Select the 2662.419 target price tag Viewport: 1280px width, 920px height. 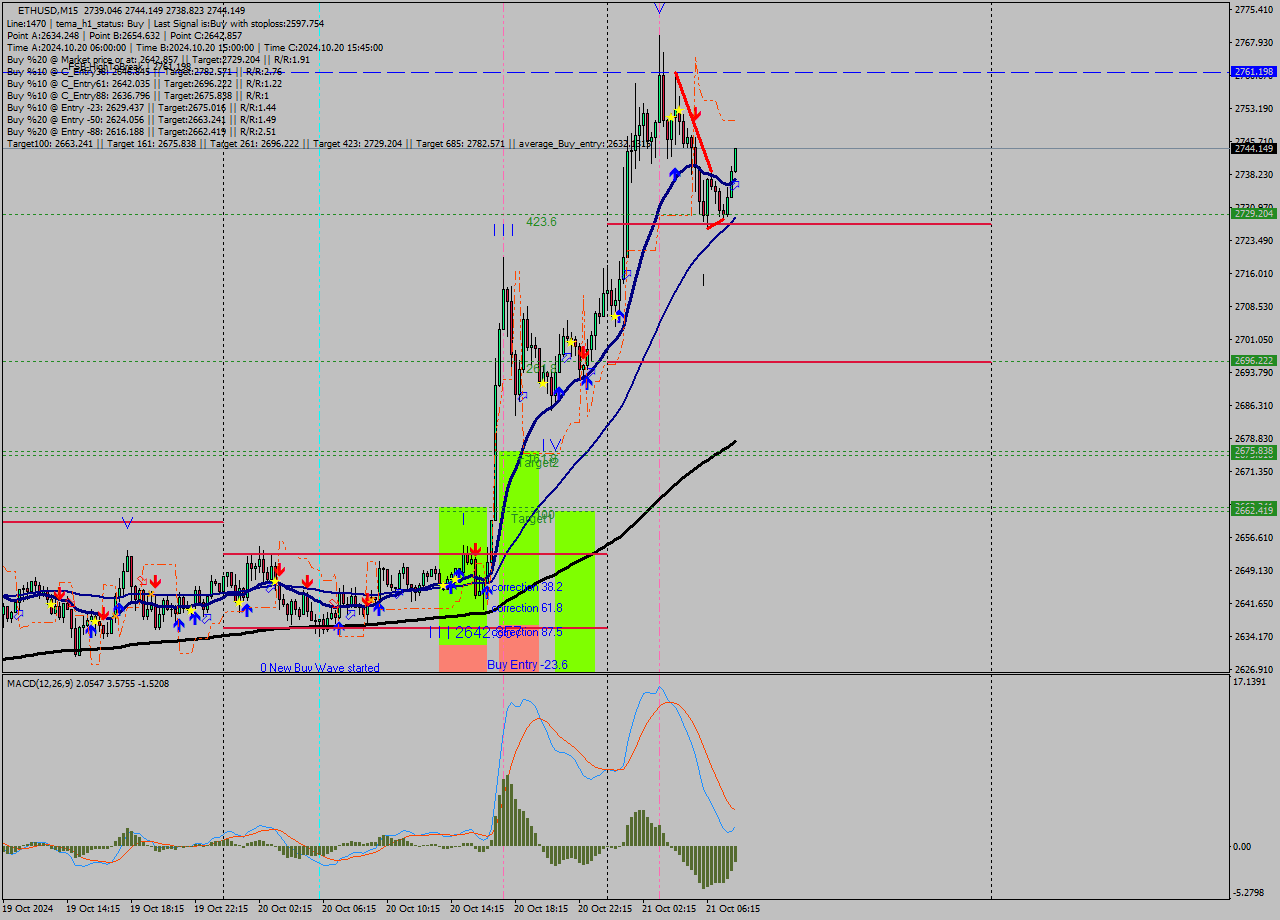(x=1254, y=510)
